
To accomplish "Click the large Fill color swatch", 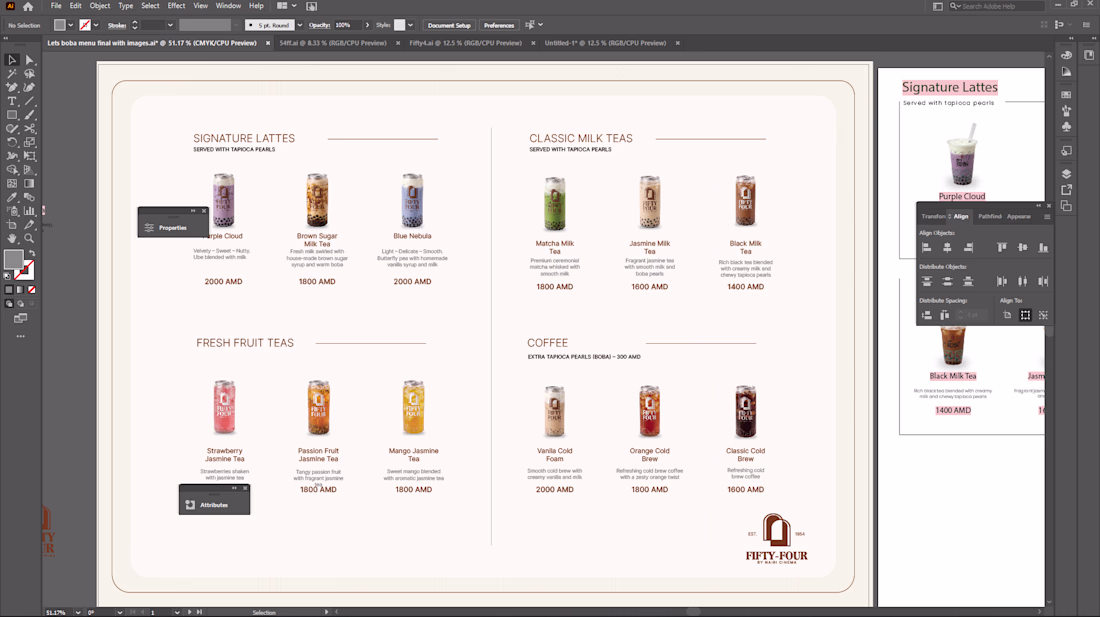I will click(x=13, y=259).
